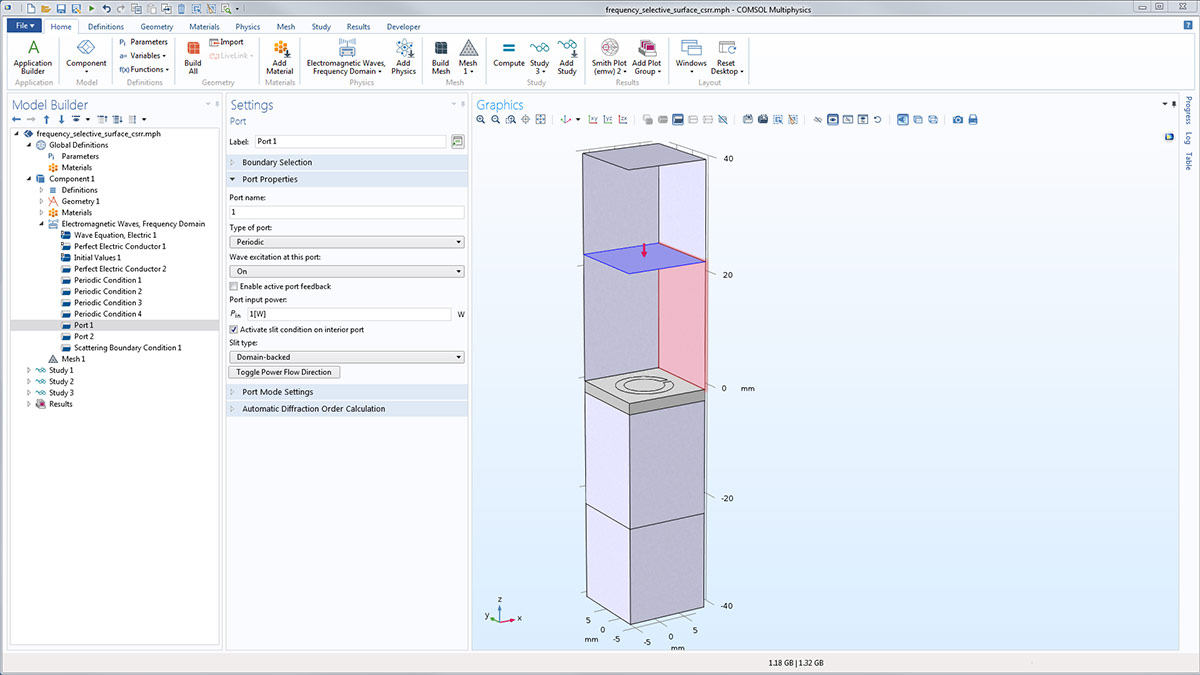The image size is (1200, 675).
Task: Open the Results ribbon tab
Action: point(358,27)
